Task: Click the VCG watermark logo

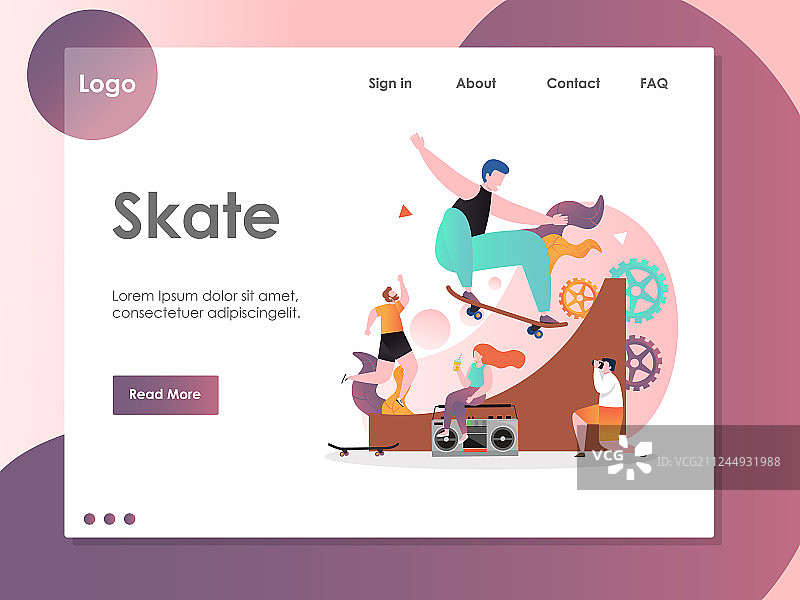Action: (622, 457)
